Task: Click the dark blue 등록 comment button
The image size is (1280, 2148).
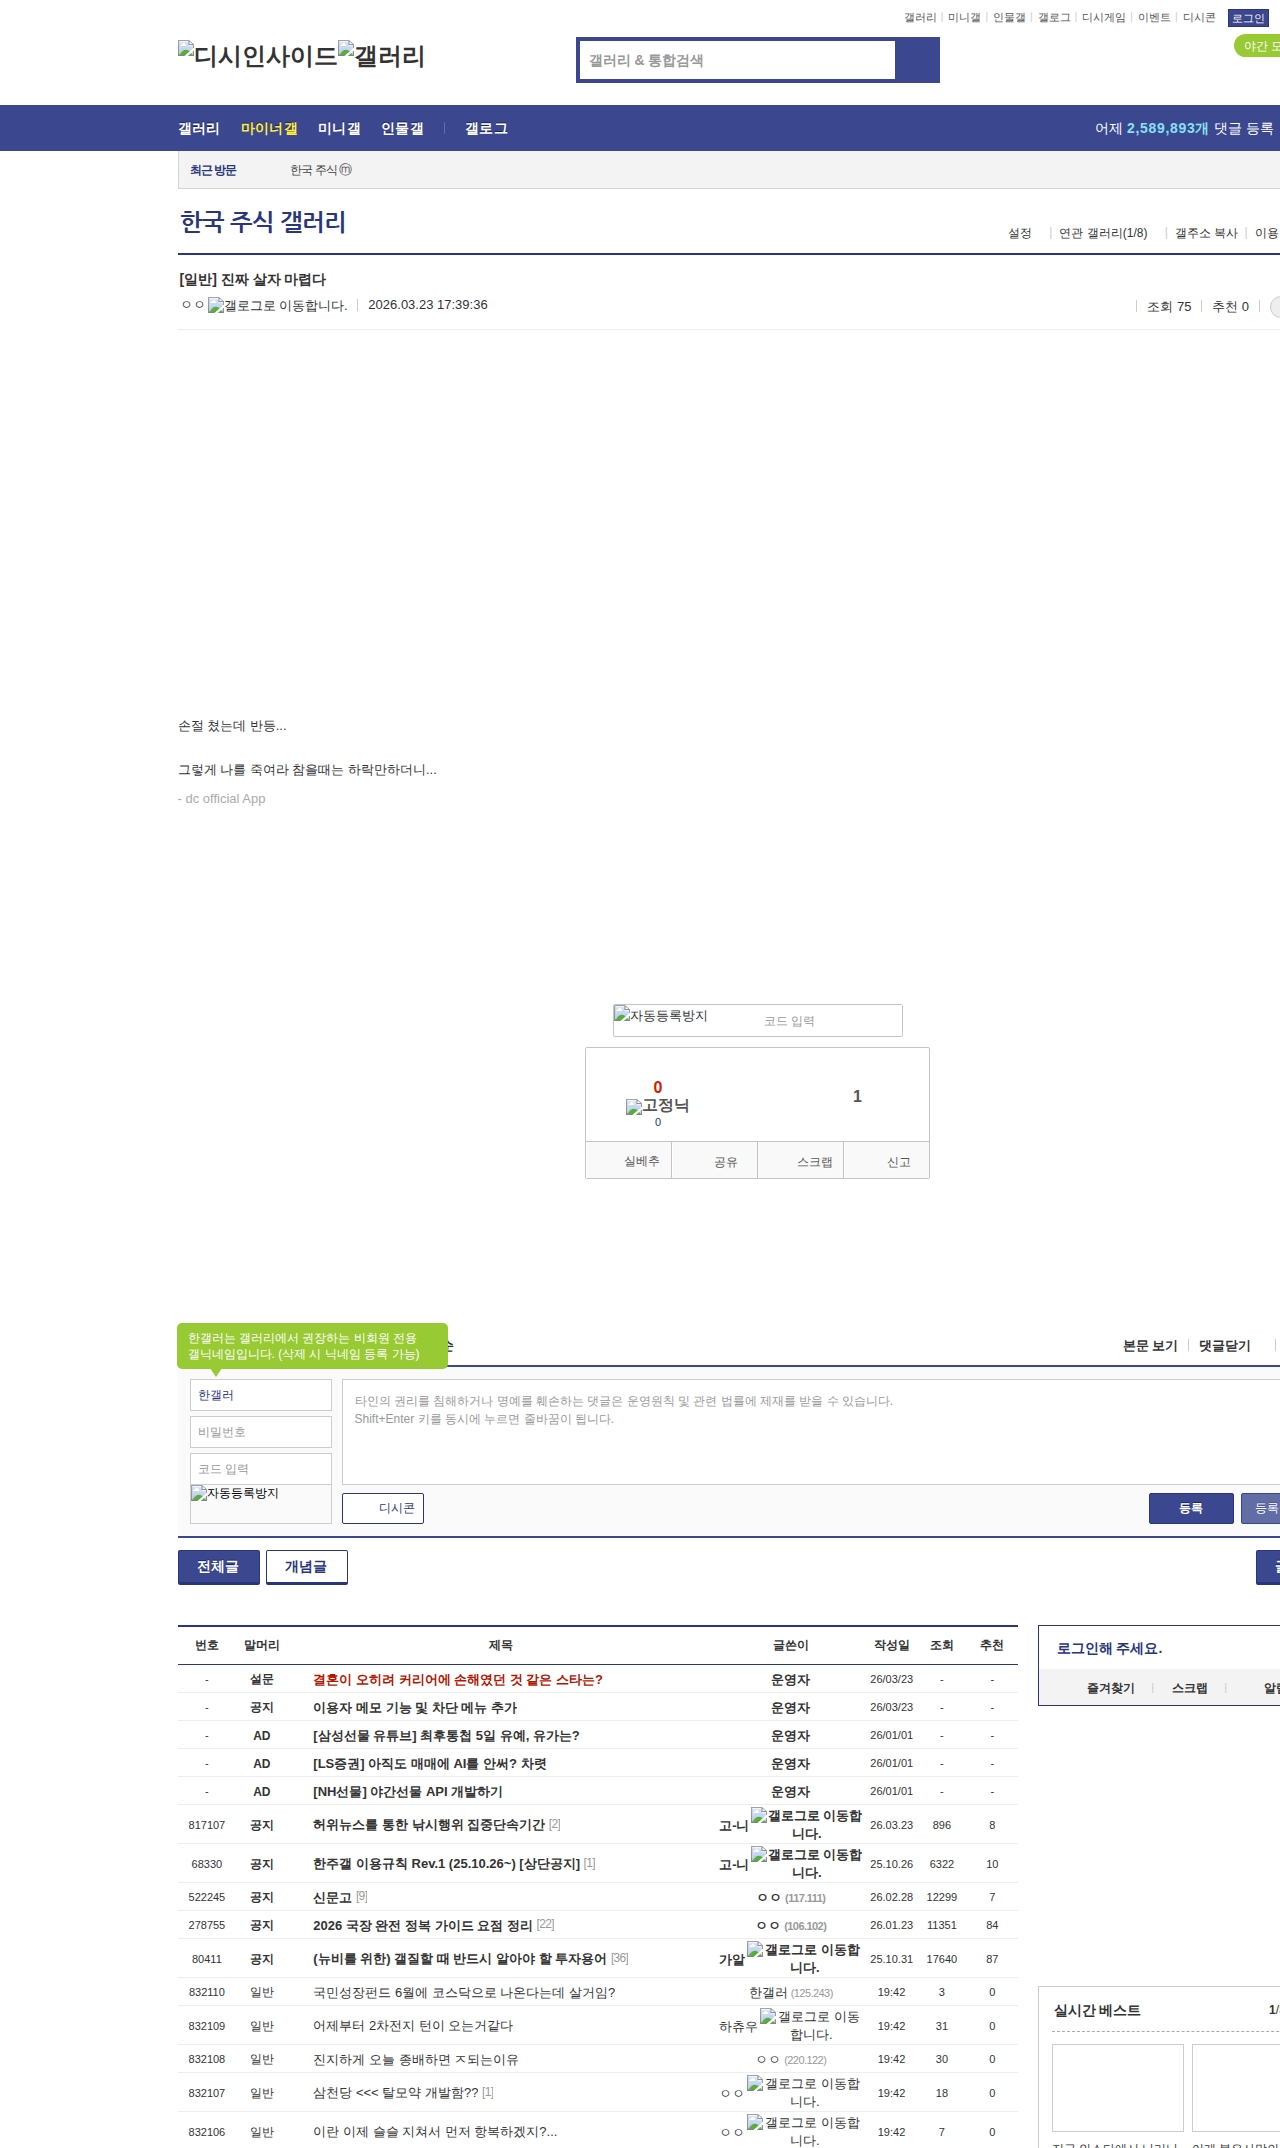Action: (x=1191, y=1508)
